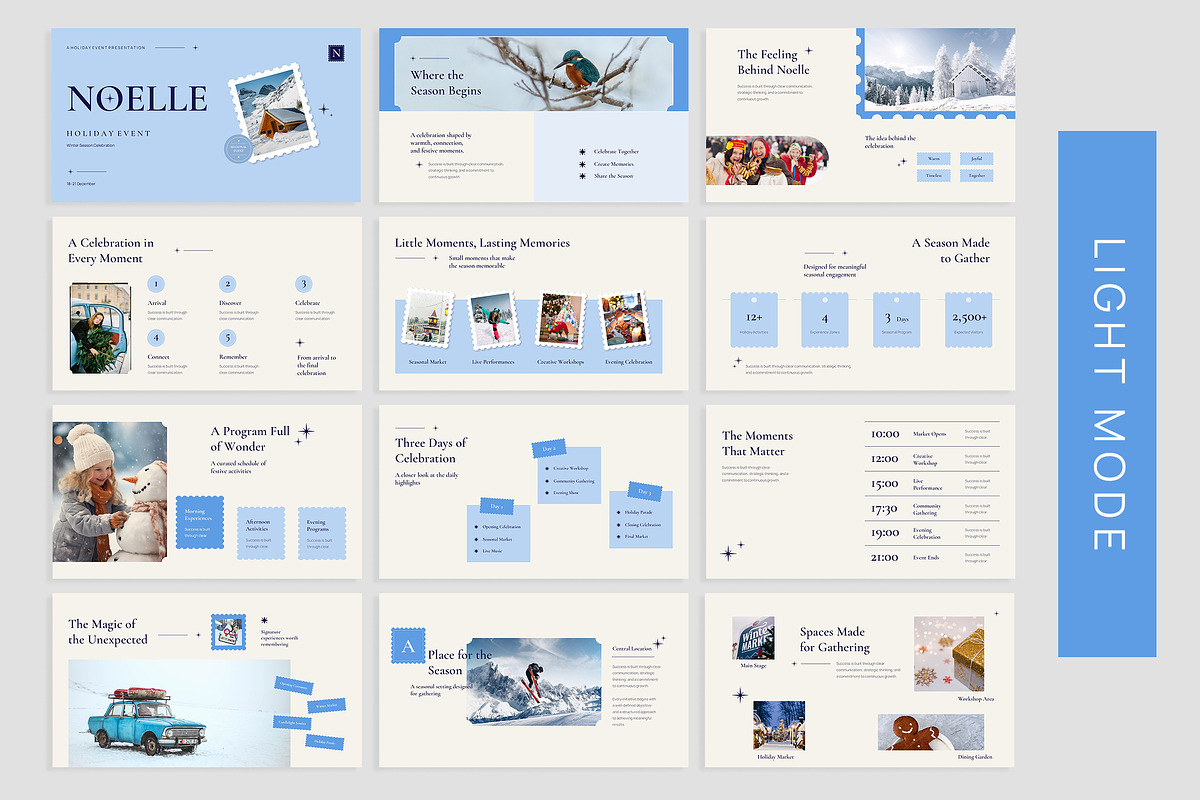
Task: Click the Warm tag box
Action: coord(934,158)
